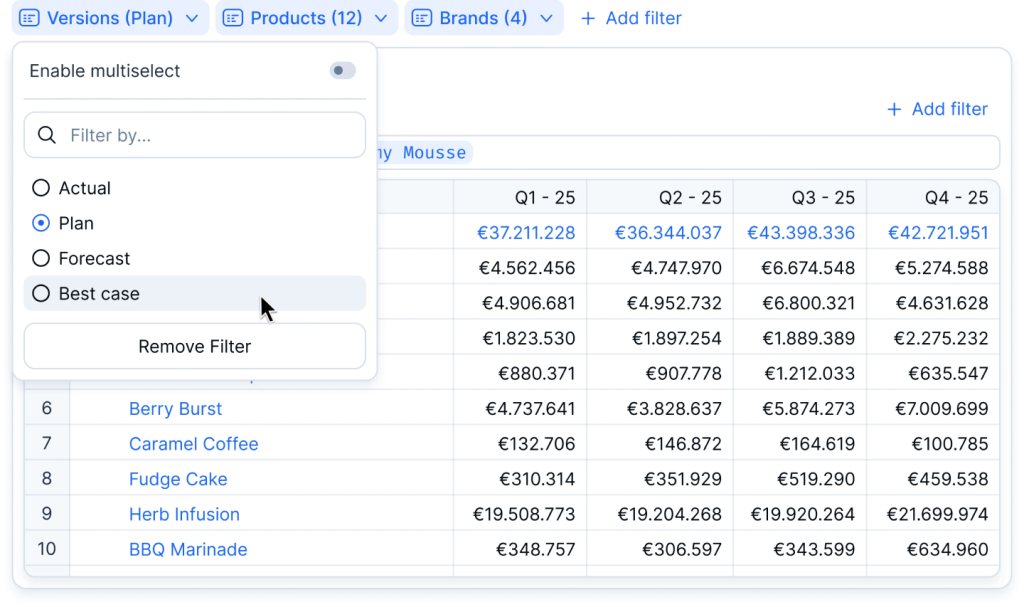Select the Forecast radio option
Image resolution: width=1024 pixels, height=607 pixels.
41,258
